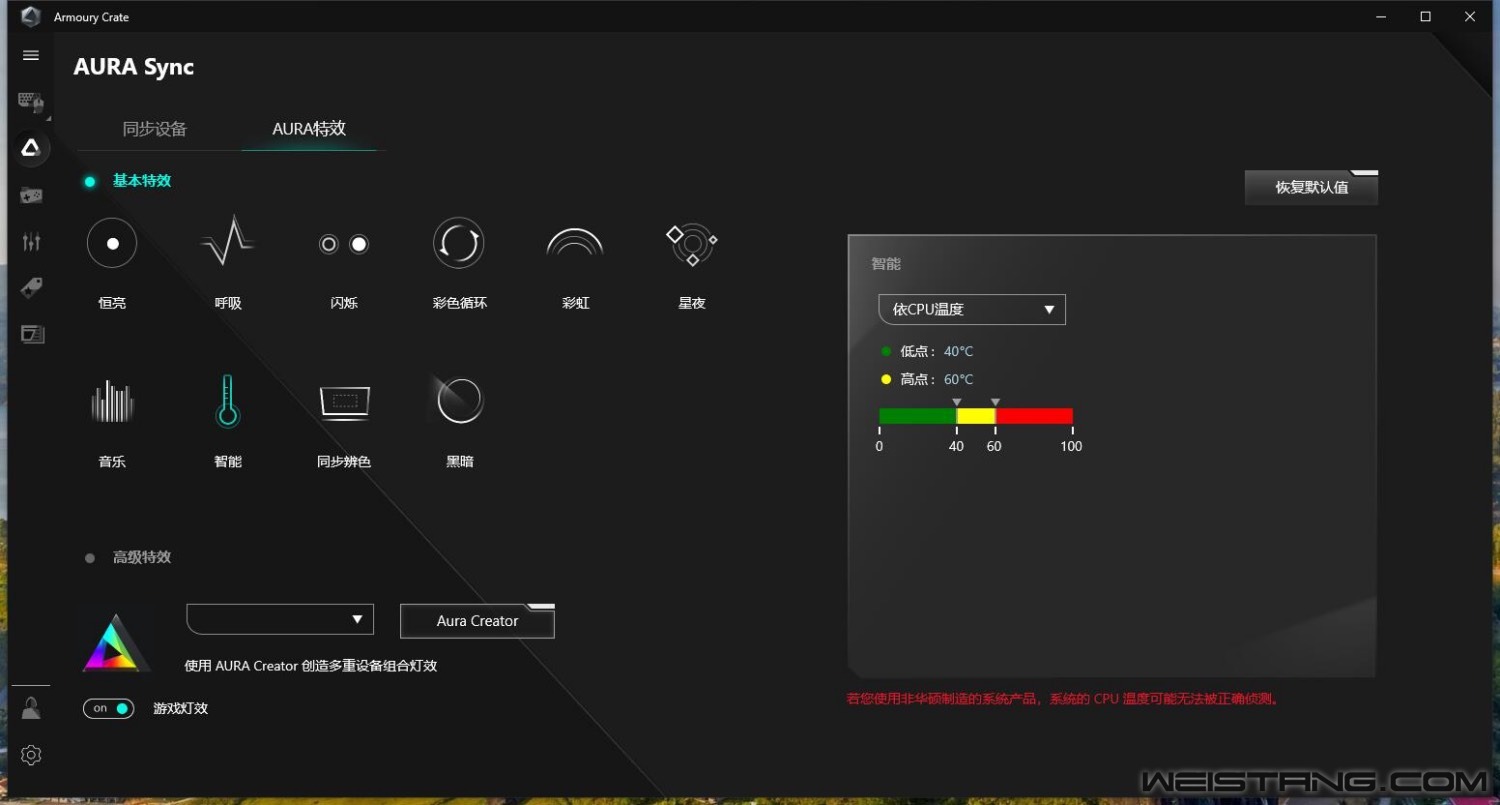The image size is (1500, 805).
Task: Choose the 呼吸 breathing effect icon
Action: 228,243
